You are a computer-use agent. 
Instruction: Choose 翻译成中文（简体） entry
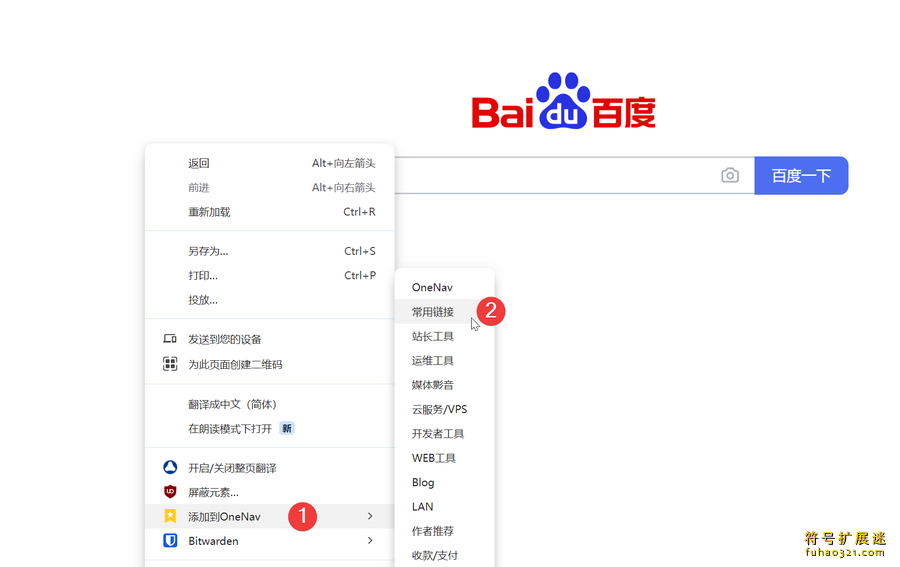click(270, 404)
